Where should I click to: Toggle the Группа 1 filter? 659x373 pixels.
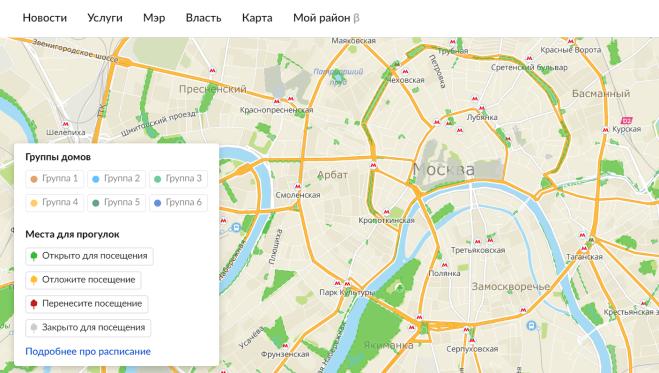[55, 179]
